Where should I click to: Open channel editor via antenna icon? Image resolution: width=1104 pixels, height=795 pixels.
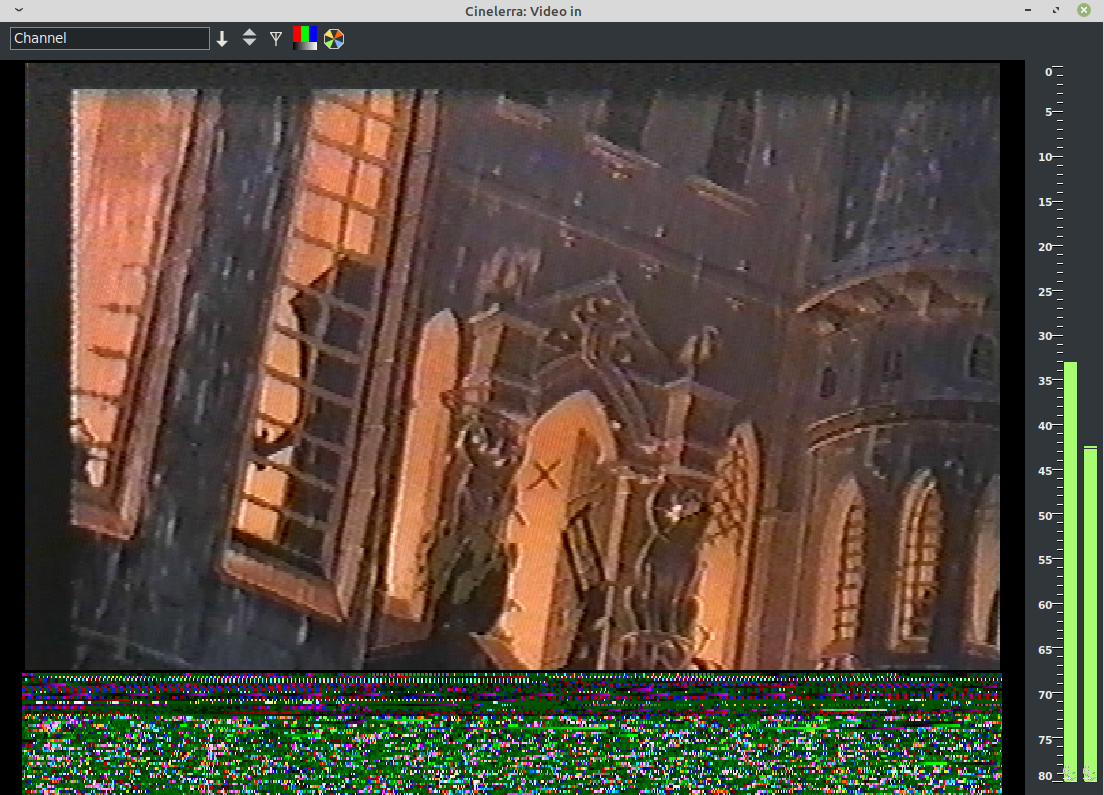(276, 39)
